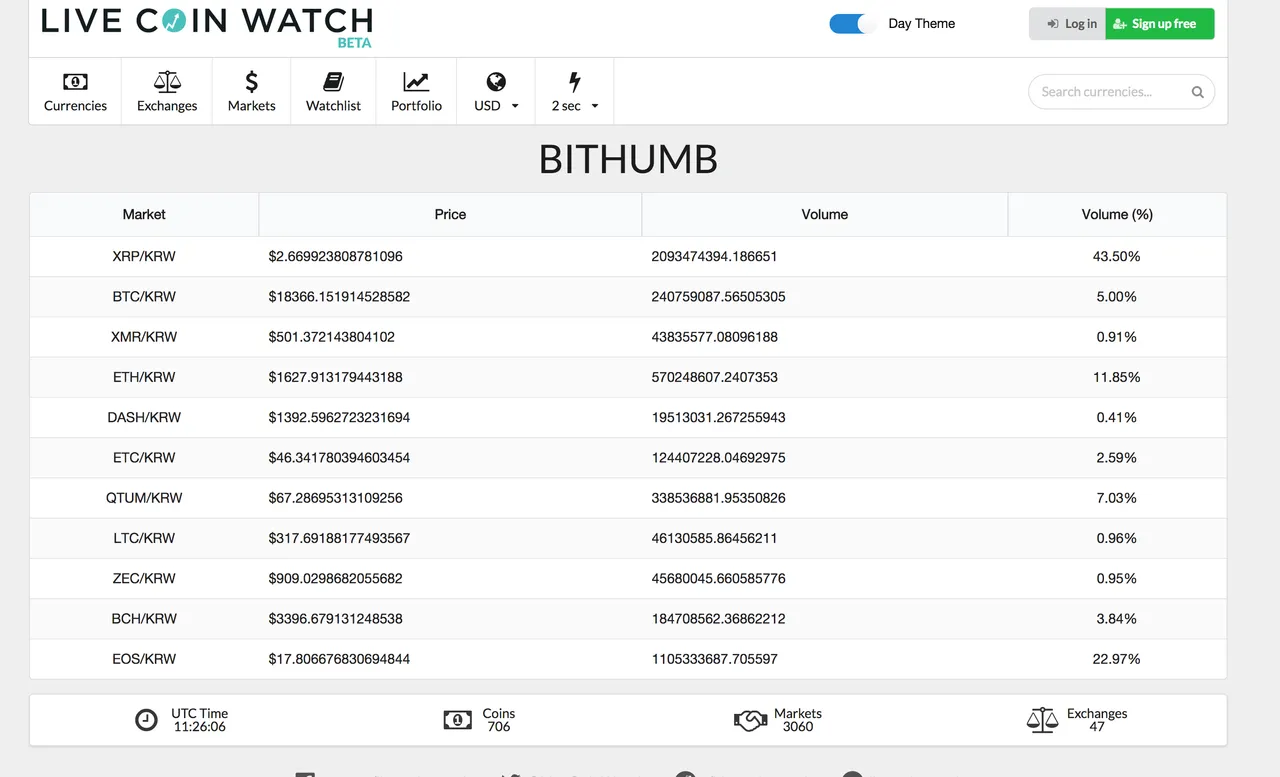Select the EOS/KRW market cell
1280x777 pixels.
point(144,658)
